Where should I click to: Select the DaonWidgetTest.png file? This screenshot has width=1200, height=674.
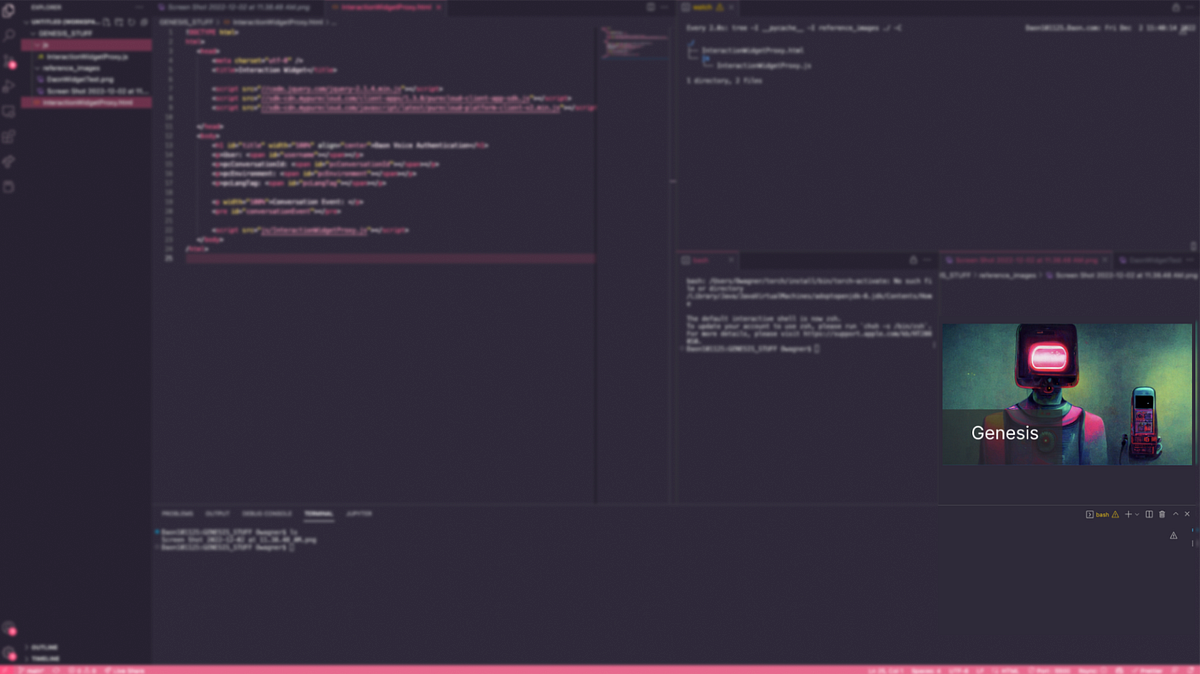tap(79, 79)
